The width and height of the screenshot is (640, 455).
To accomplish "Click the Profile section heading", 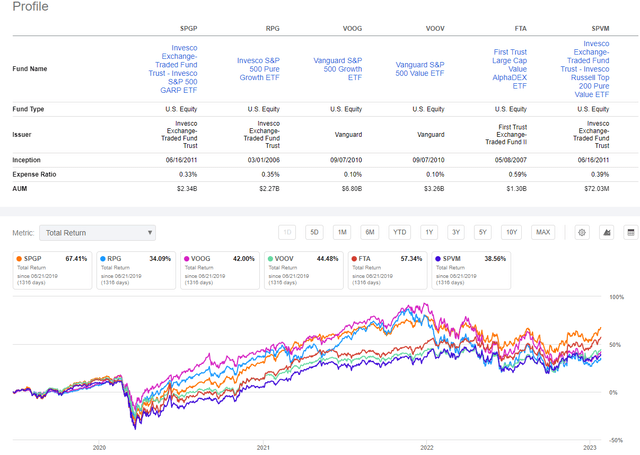I will click(x=31, y=7).
